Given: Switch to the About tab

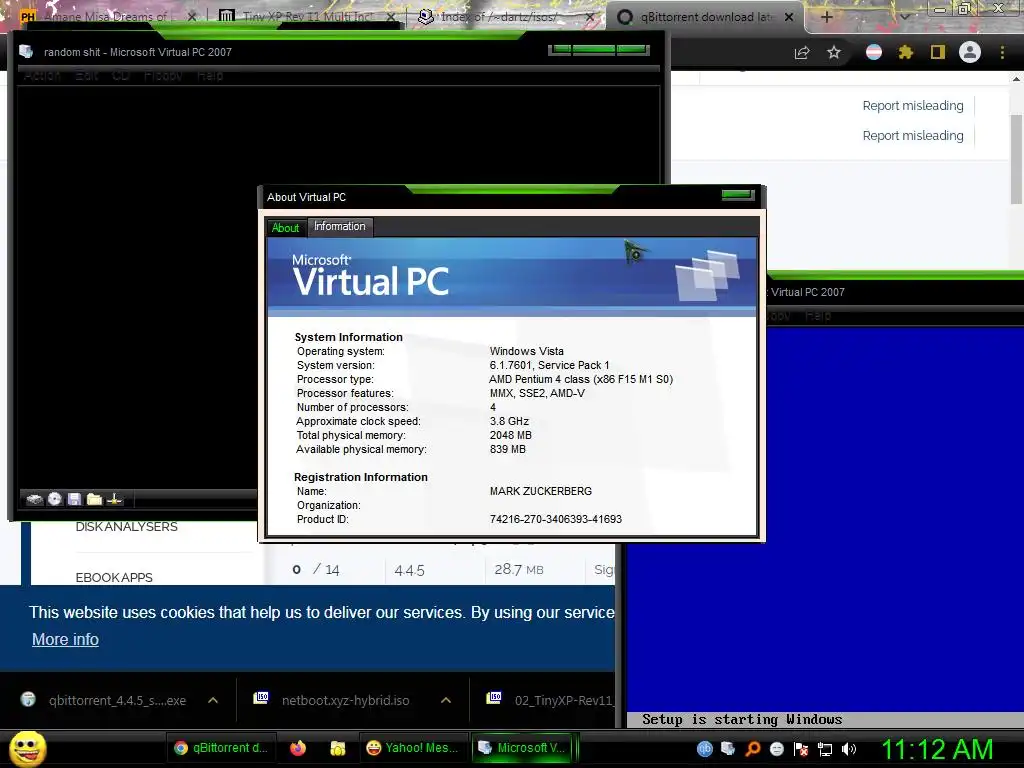Looking at the screenshot, I should 285,227.
